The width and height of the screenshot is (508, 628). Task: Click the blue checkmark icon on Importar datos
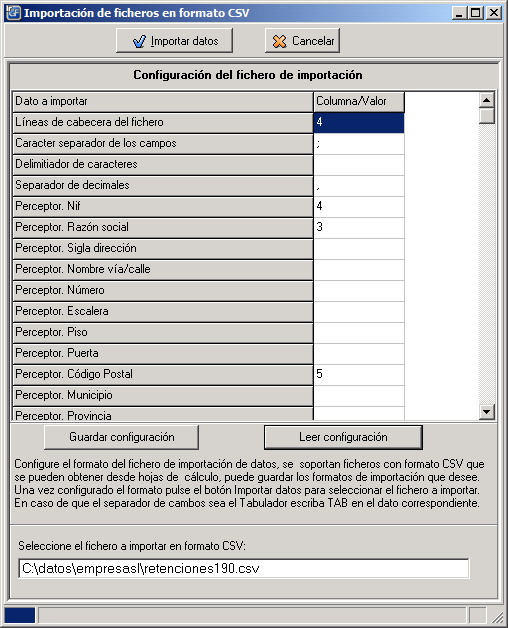pyautogui.click(x=139, y=41)
